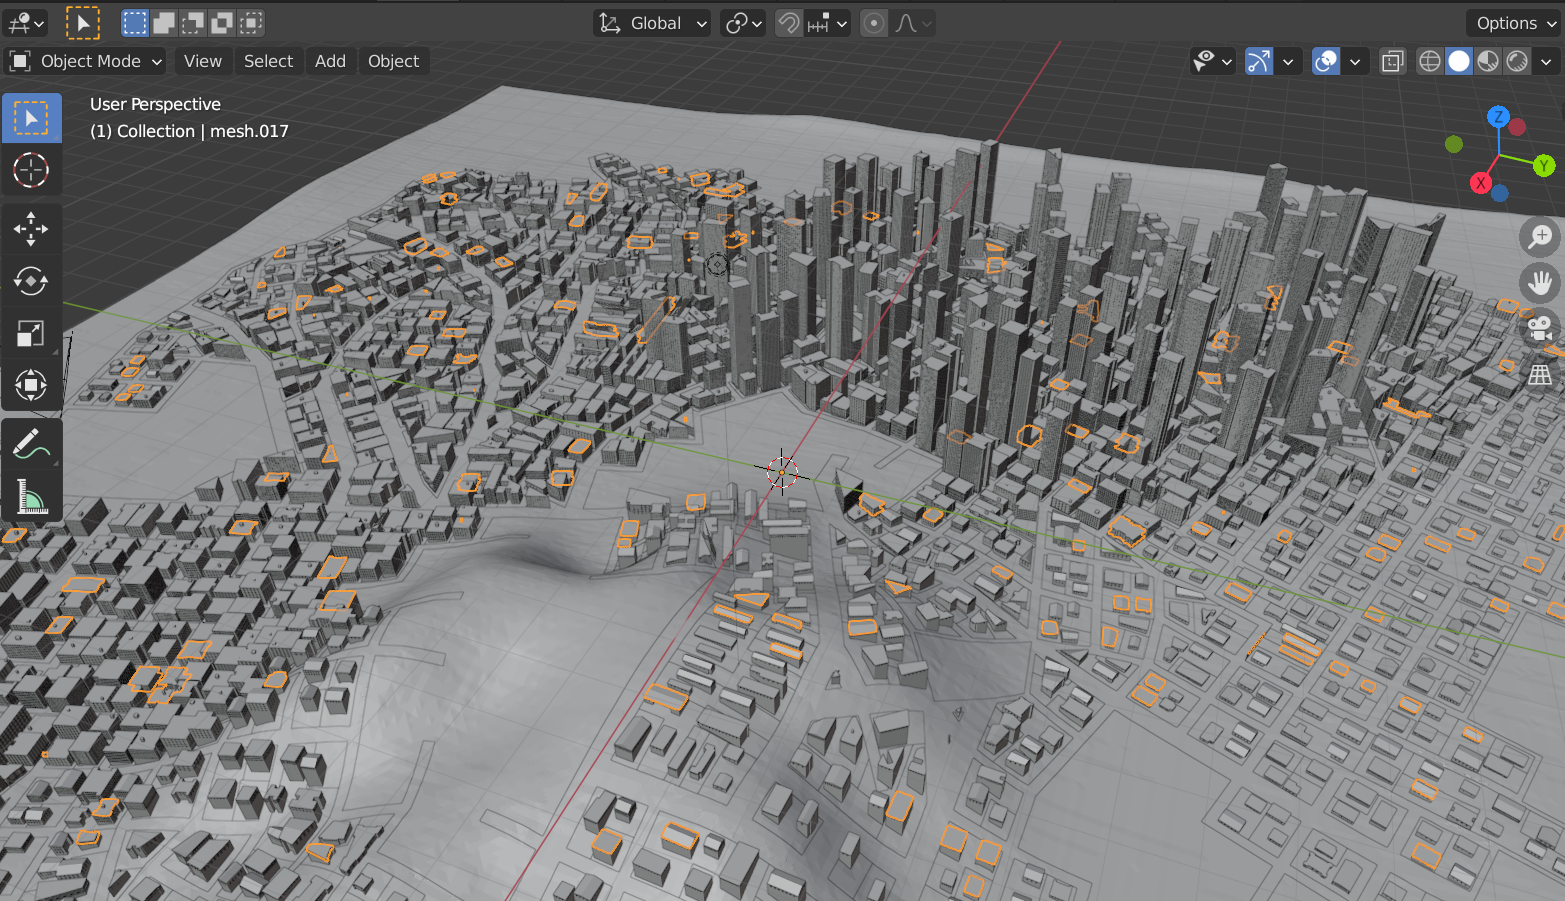This screenshot has width=1565, height=901.
Task: Select the Cursor tool
Action: pyautogui.click(x=31, y=170)
